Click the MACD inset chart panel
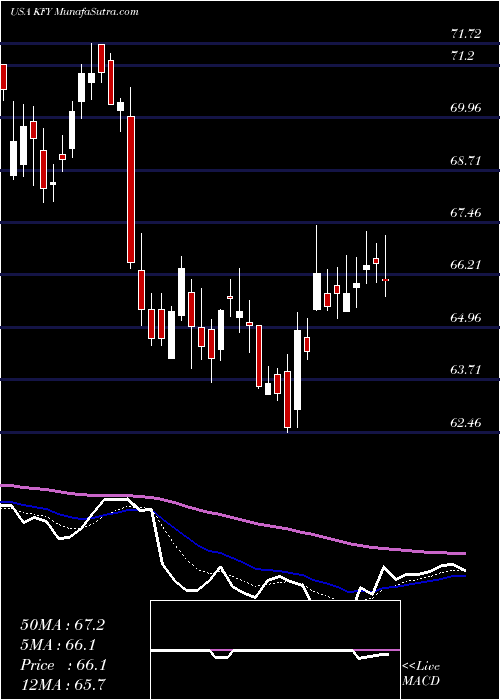Image resolution: width=500 pixels, height=700 pixels. pyautogui.click(x=275, y=650)
